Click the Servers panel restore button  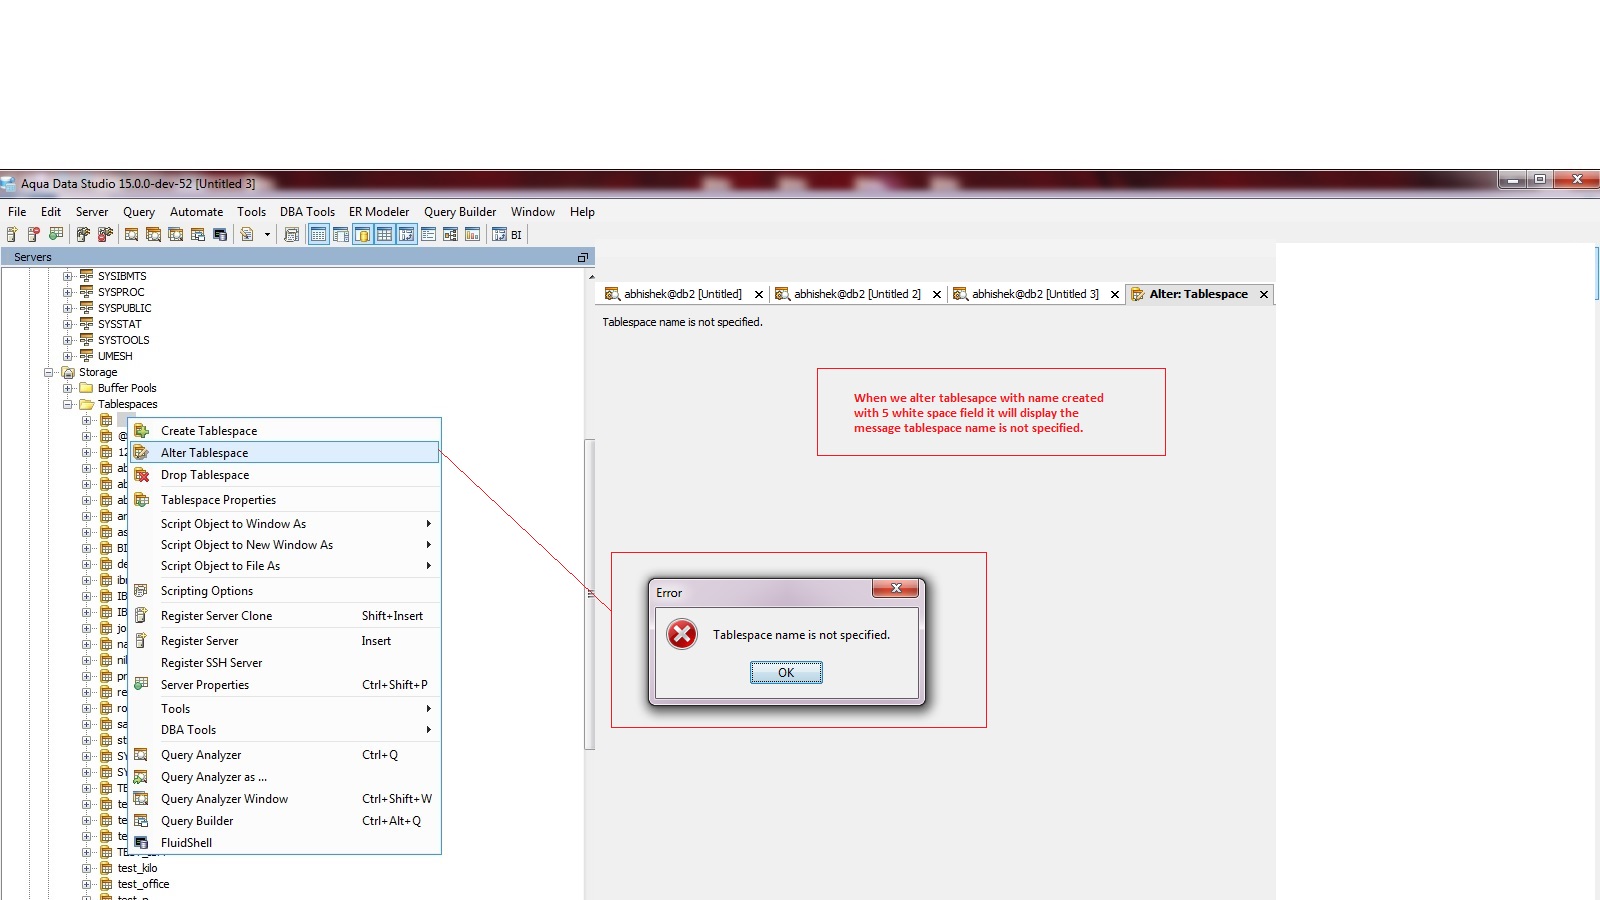point(583,258)
